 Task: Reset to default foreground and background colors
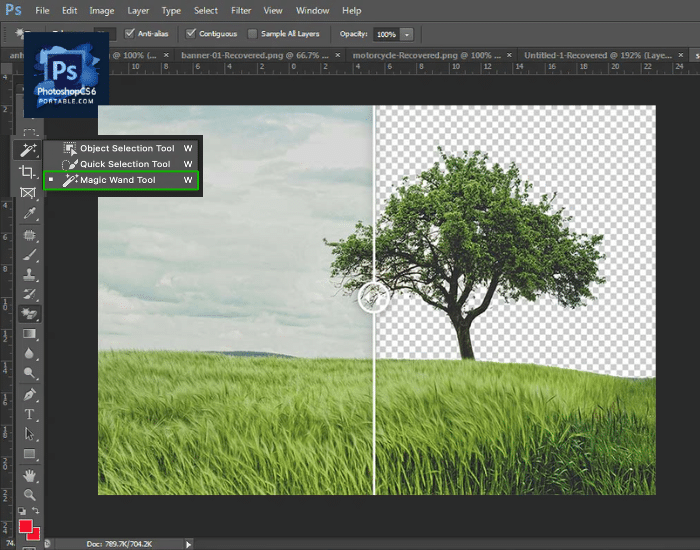pos(21,511)
